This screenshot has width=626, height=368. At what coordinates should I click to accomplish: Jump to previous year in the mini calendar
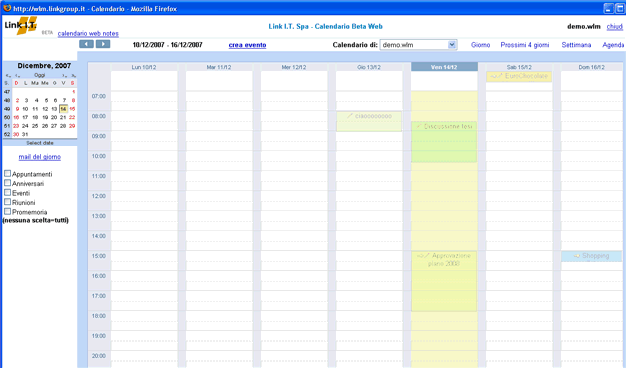[8, 75]
